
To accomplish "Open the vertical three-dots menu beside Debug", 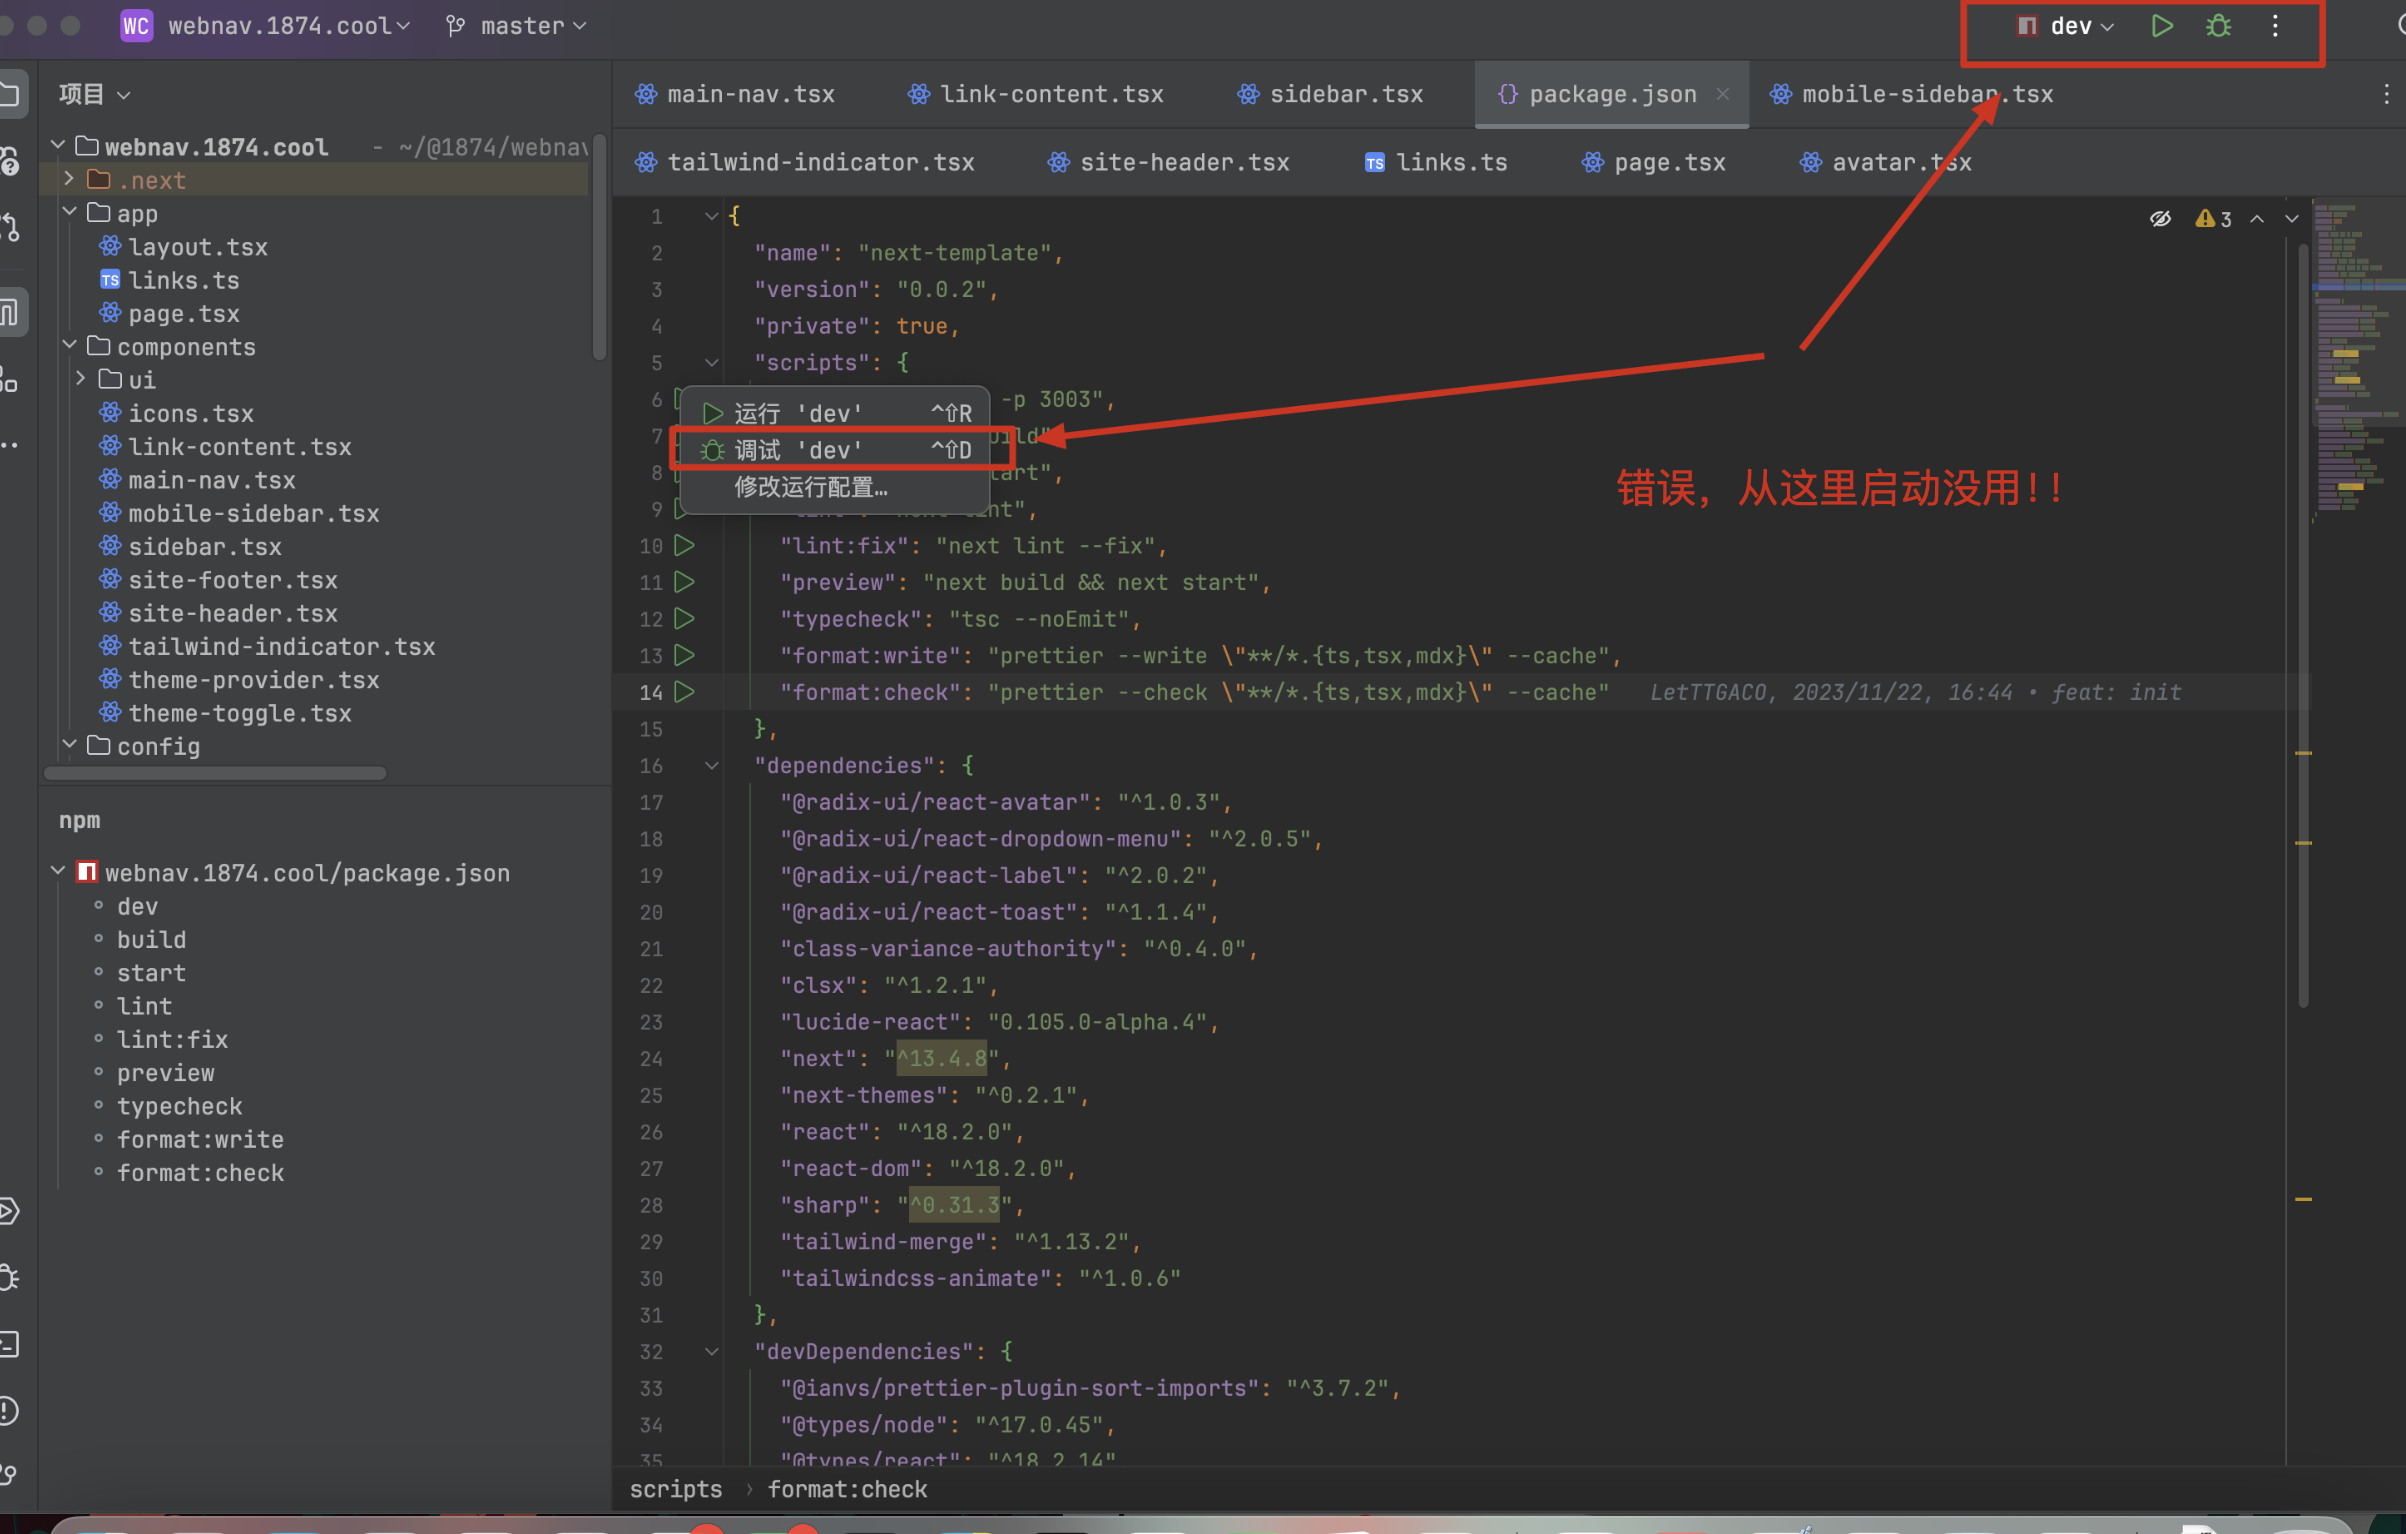I will point(2275,26).
